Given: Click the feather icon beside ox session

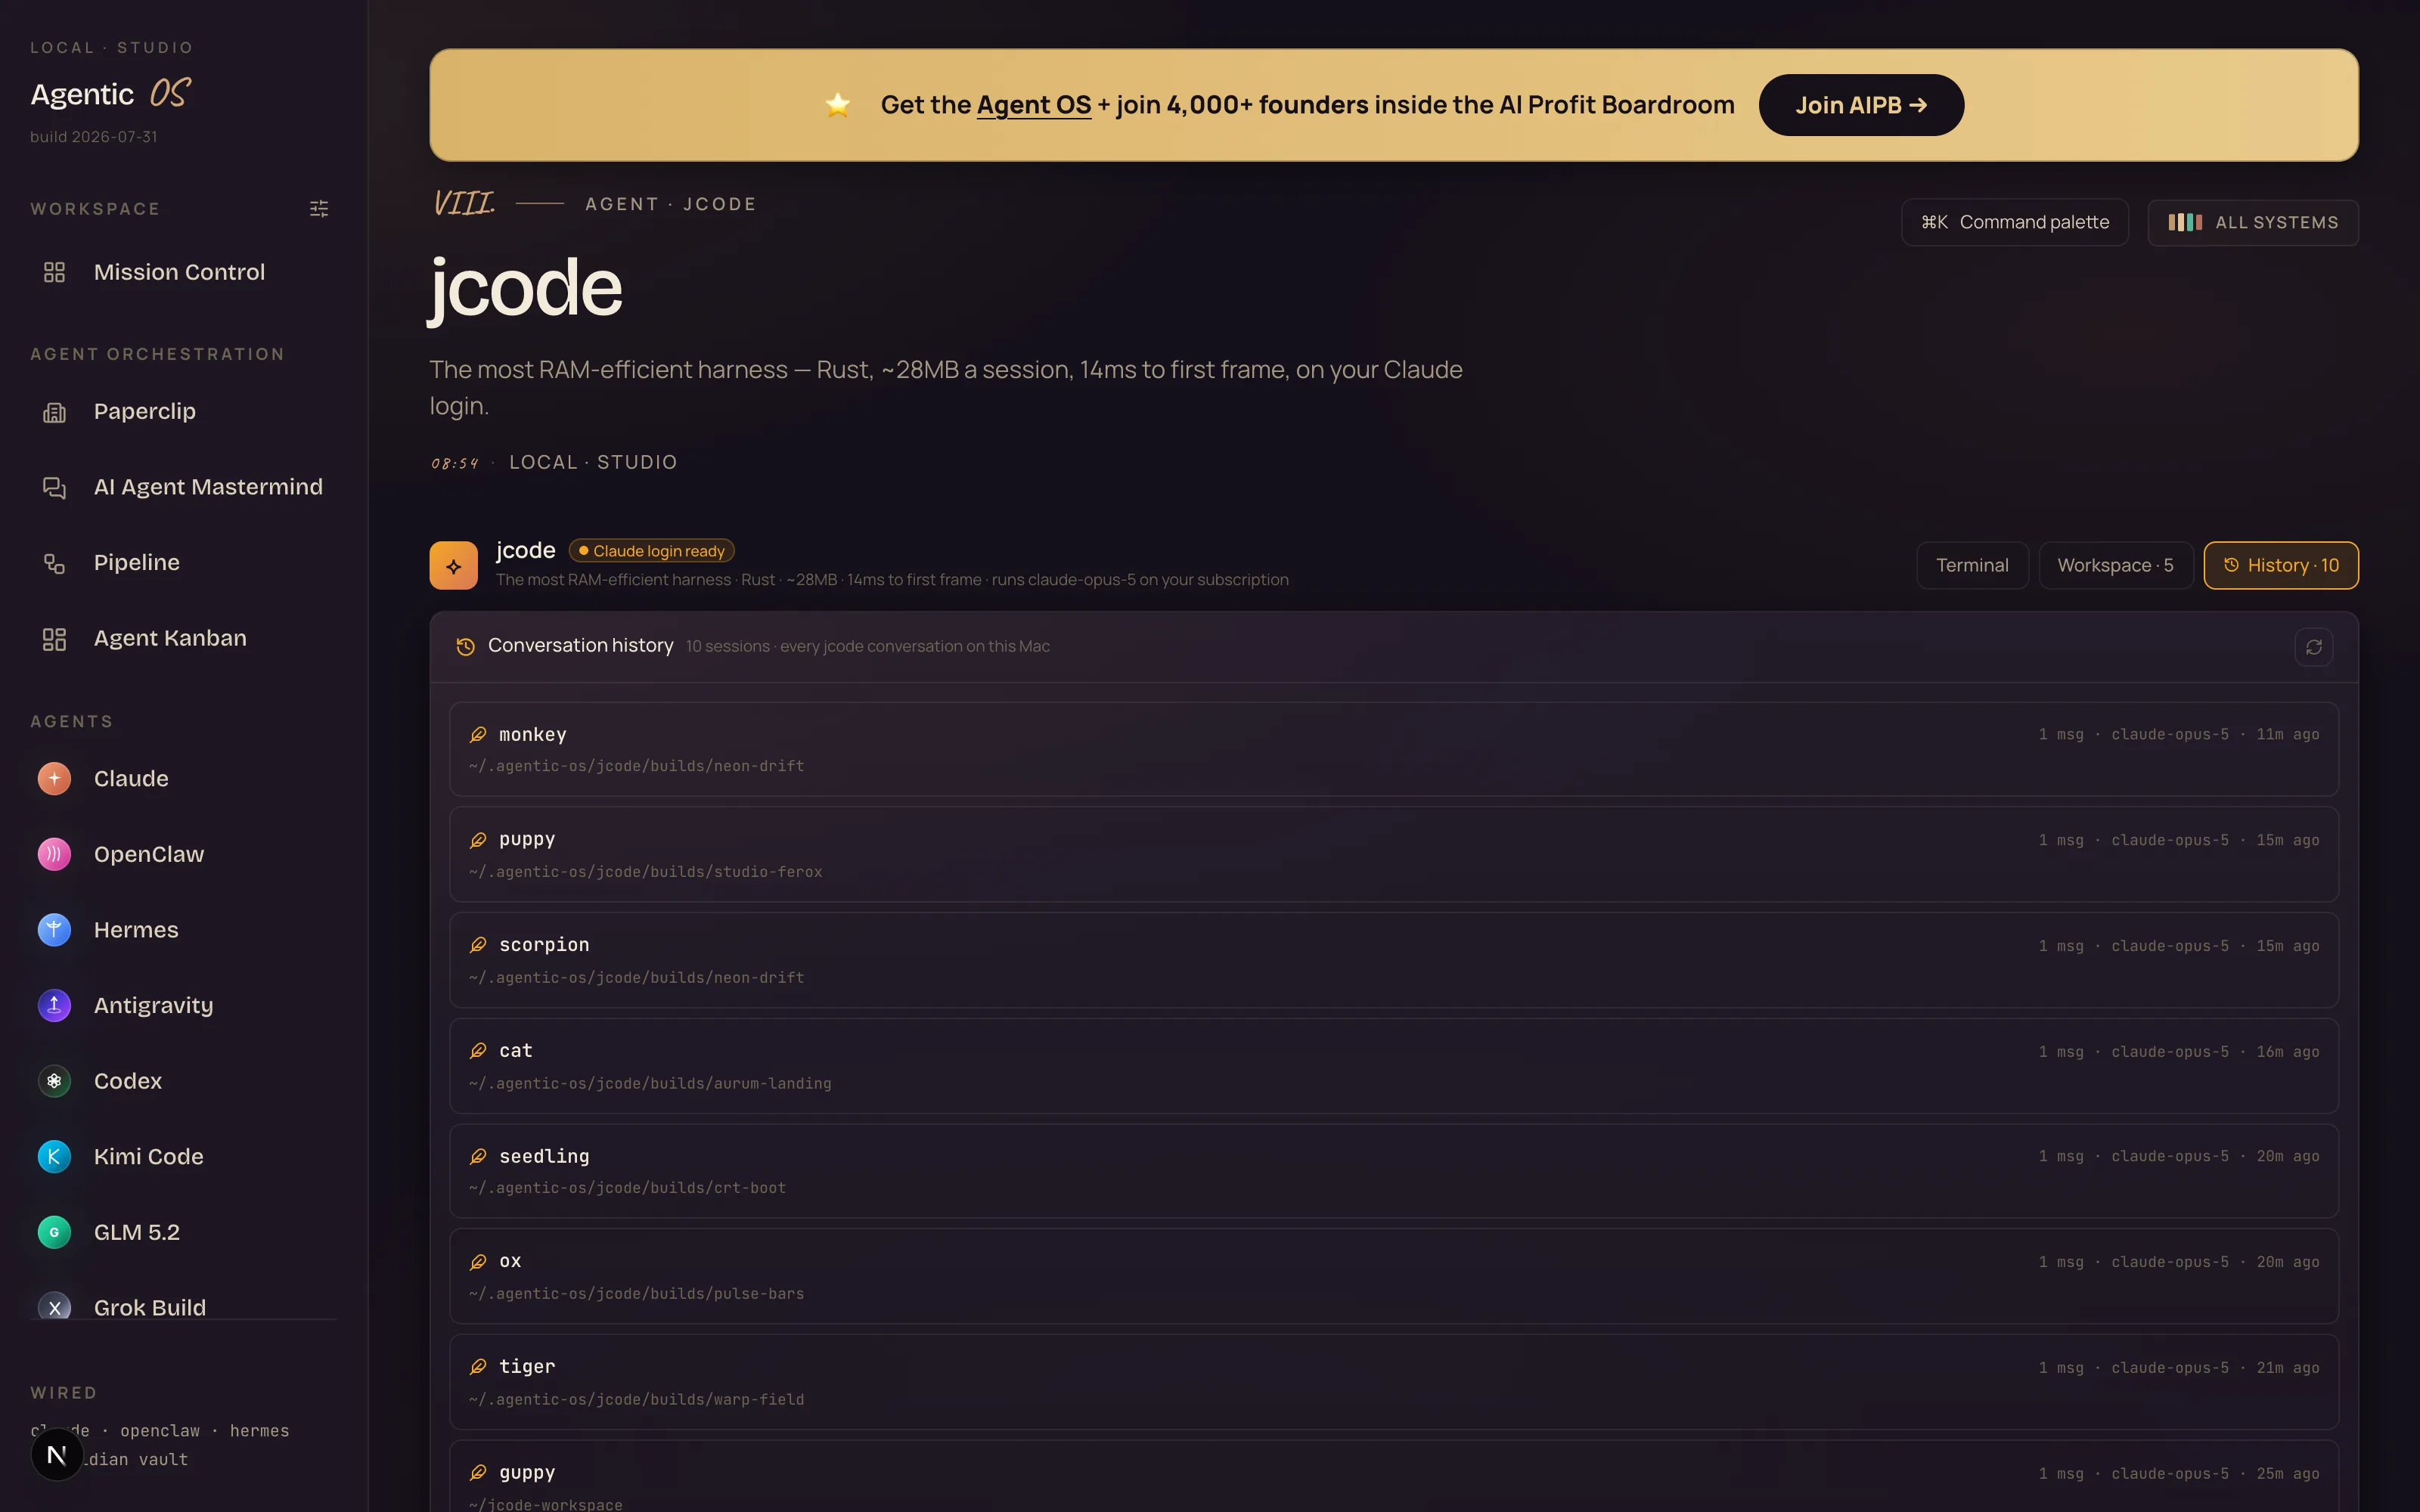Looking at the screenshot, I should tap(478, 1262).
